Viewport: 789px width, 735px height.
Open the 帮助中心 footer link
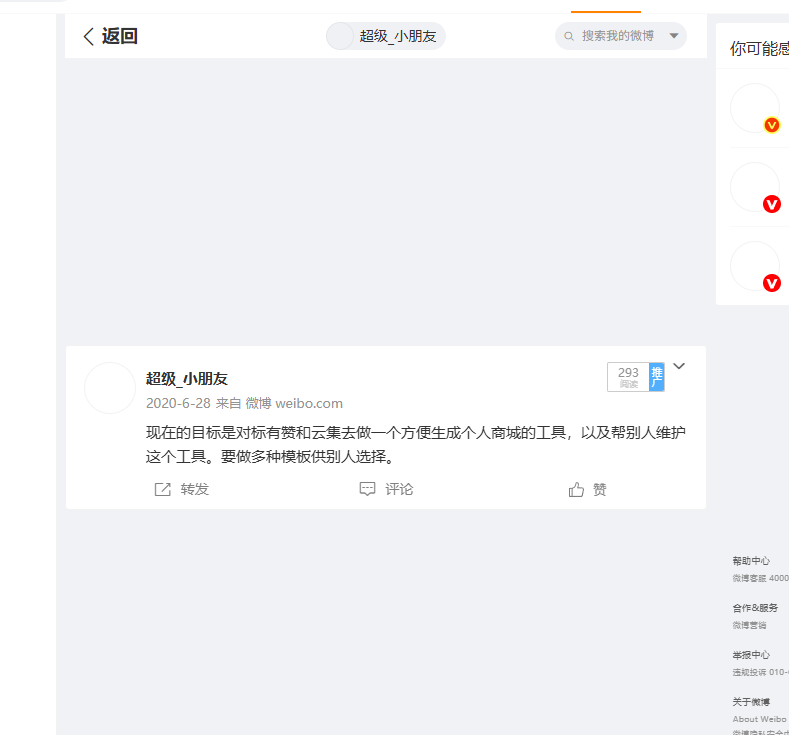pos(751,561)
